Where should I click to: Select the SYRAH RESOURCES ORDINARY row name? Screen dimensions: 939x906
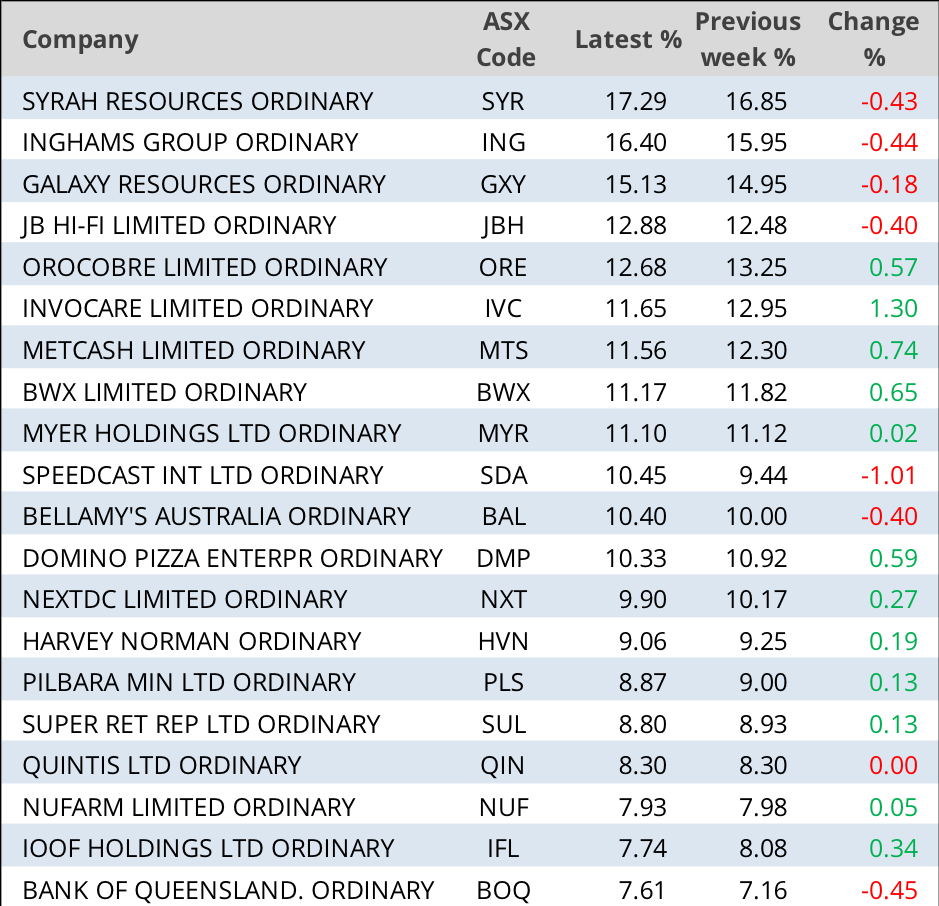coord(197,101)
